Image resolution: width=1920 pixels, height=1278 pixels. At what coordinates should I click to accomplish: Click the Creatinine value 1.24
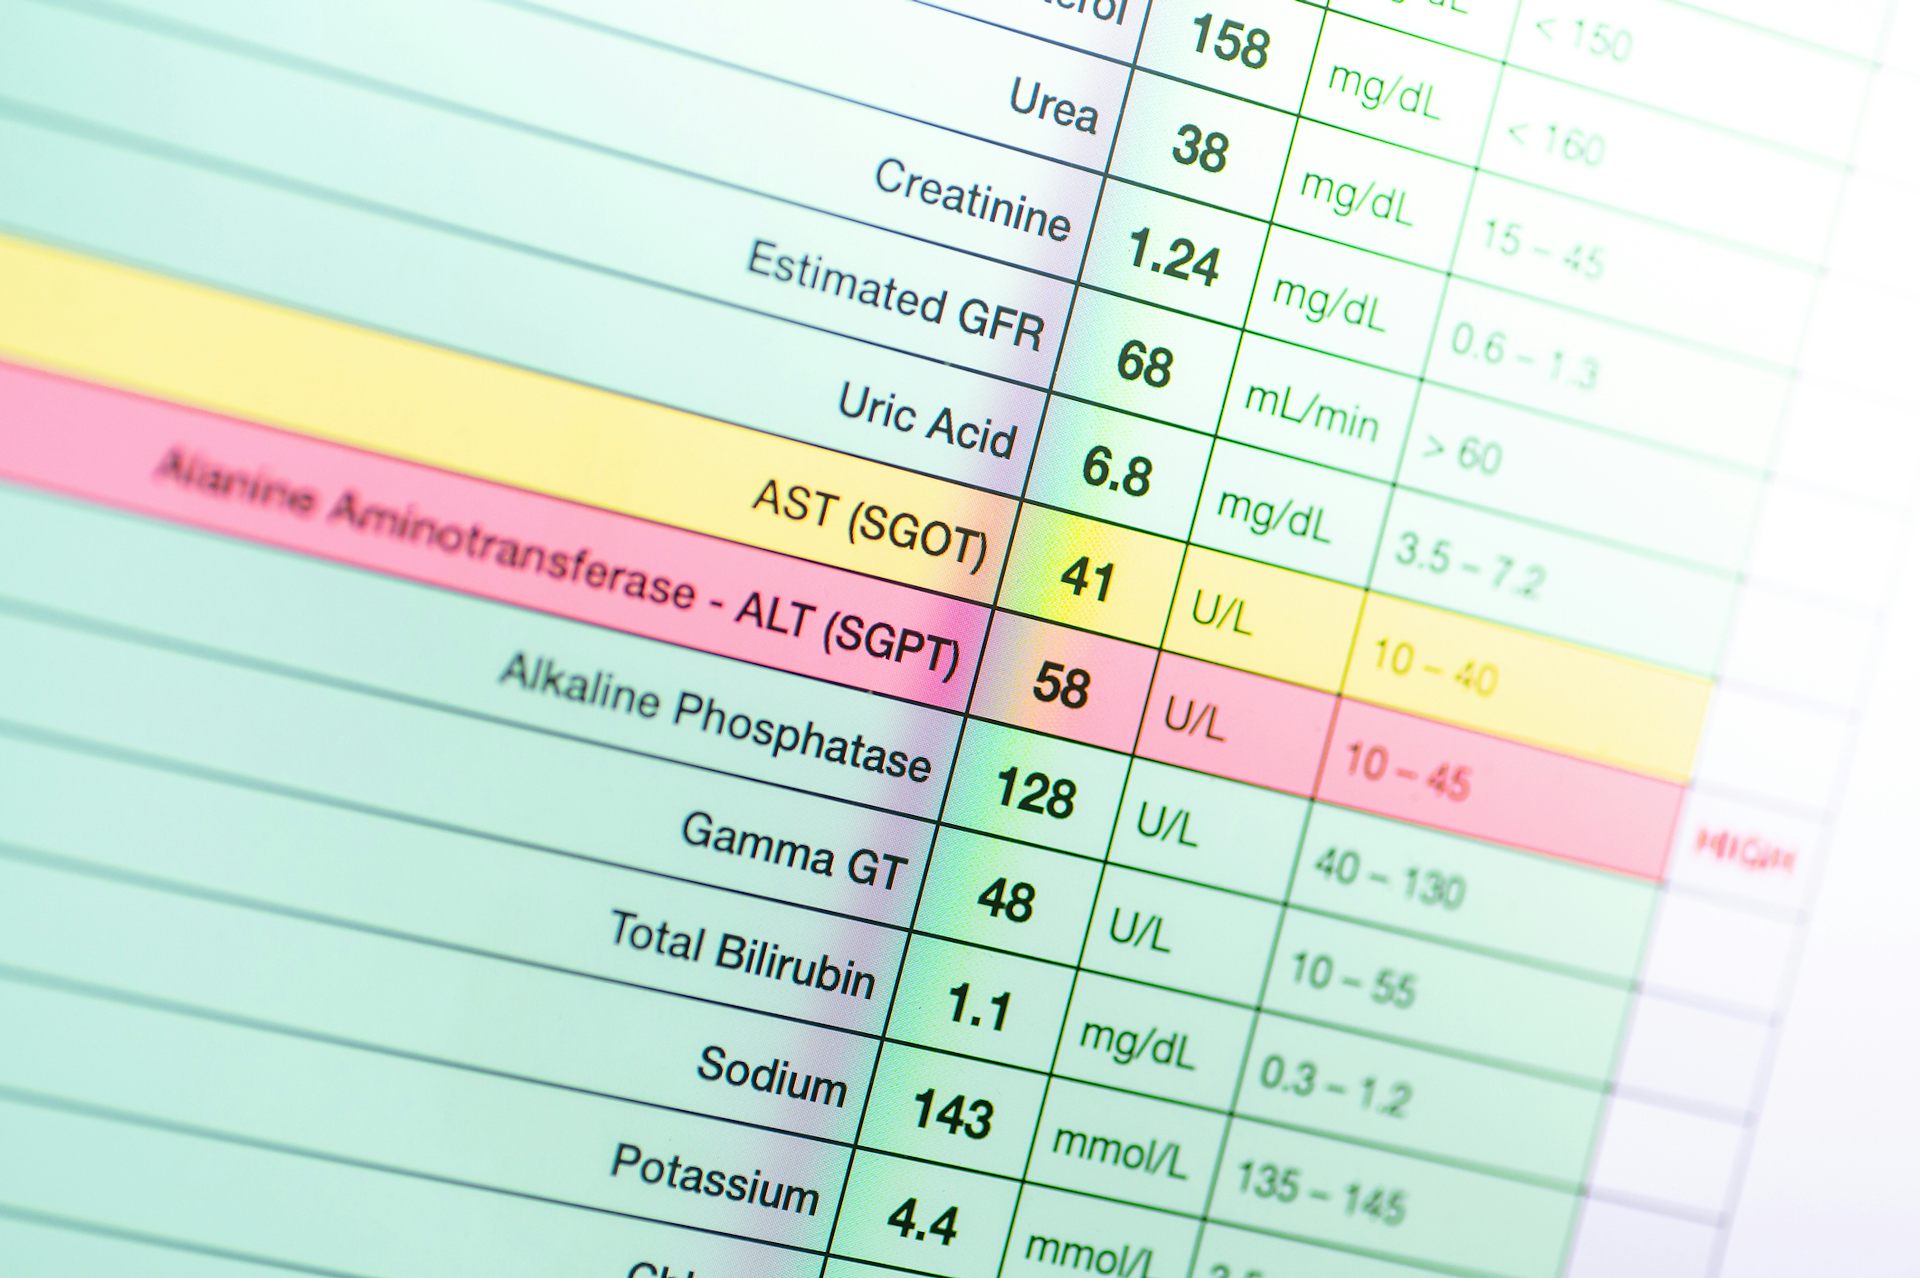click(1174, 257)
